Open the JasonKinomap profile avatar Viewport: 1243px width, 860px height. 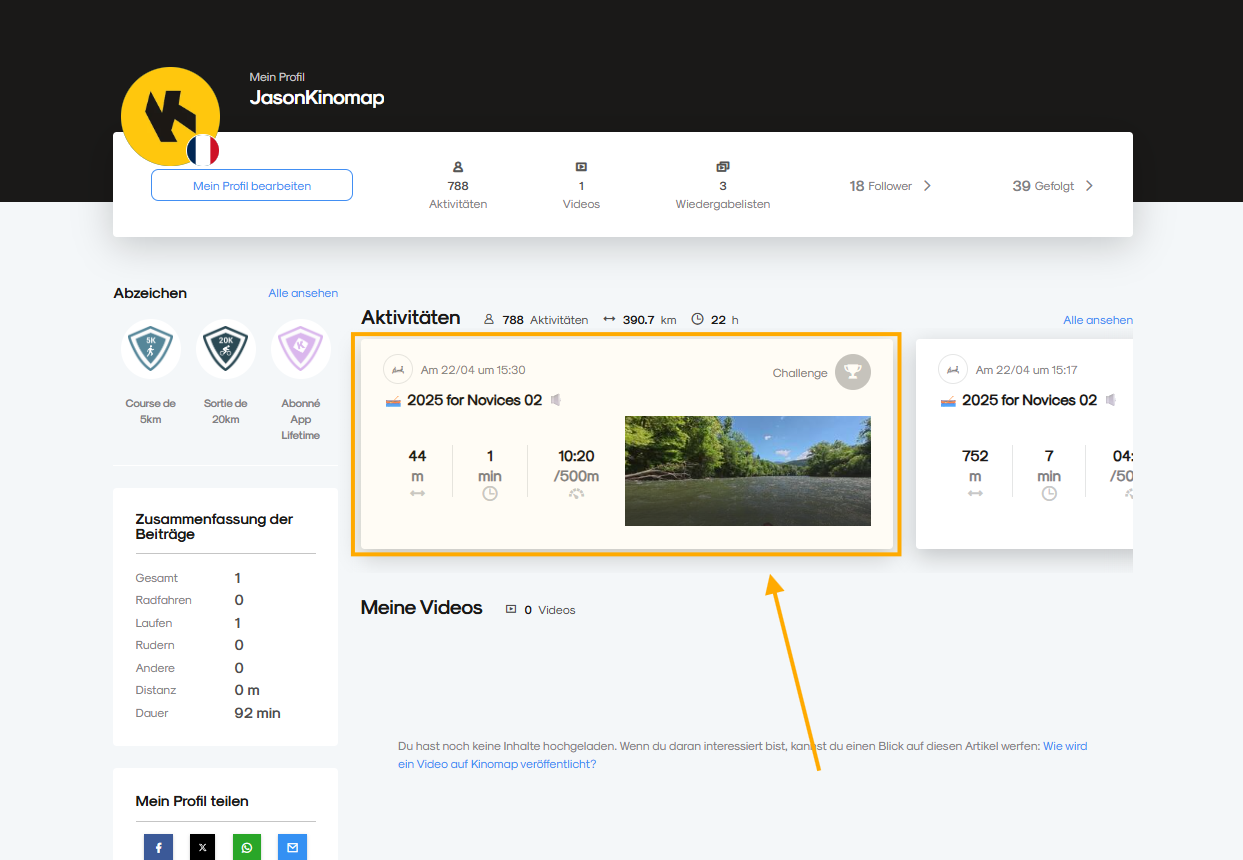(170, 116)
